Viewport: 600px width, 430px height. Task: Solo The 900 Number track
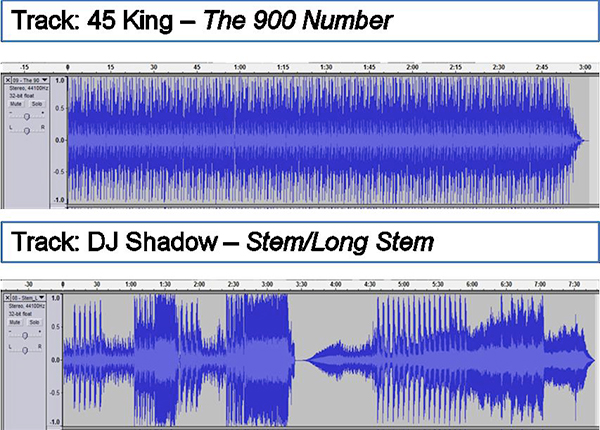36,102
